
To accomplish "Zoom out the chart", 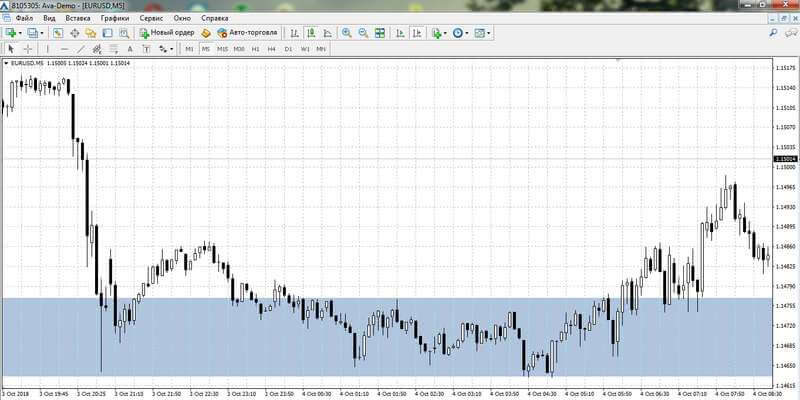I will [363, 33].
